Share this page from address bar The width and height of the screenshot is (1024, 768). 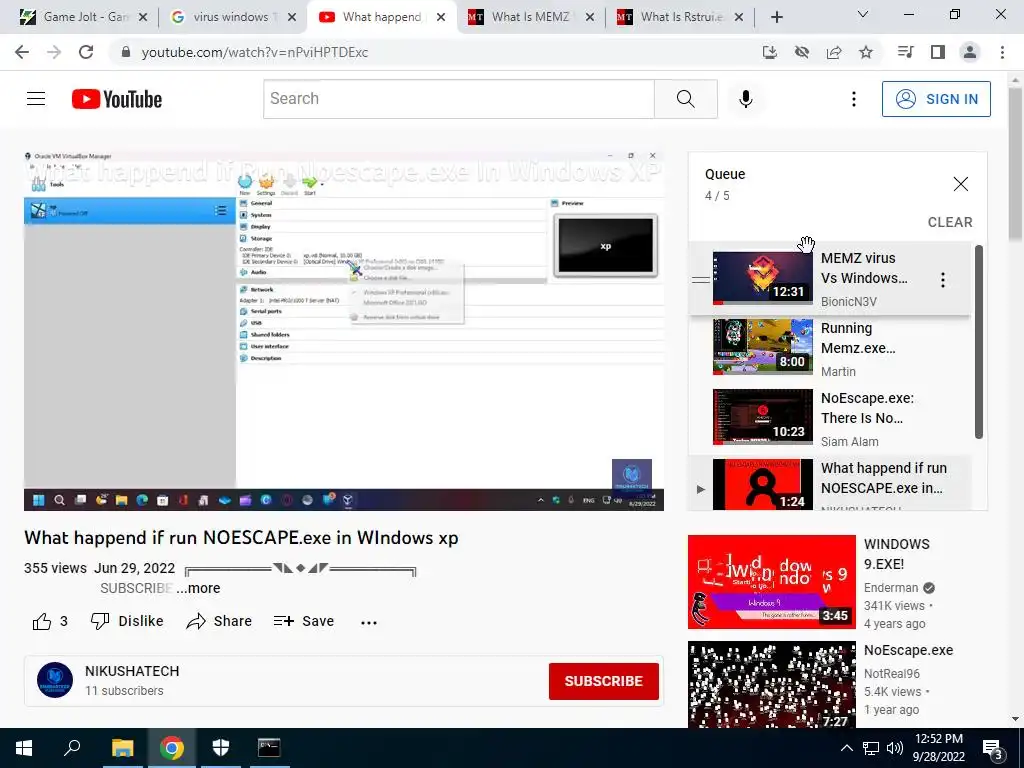(x=834, y=52)
